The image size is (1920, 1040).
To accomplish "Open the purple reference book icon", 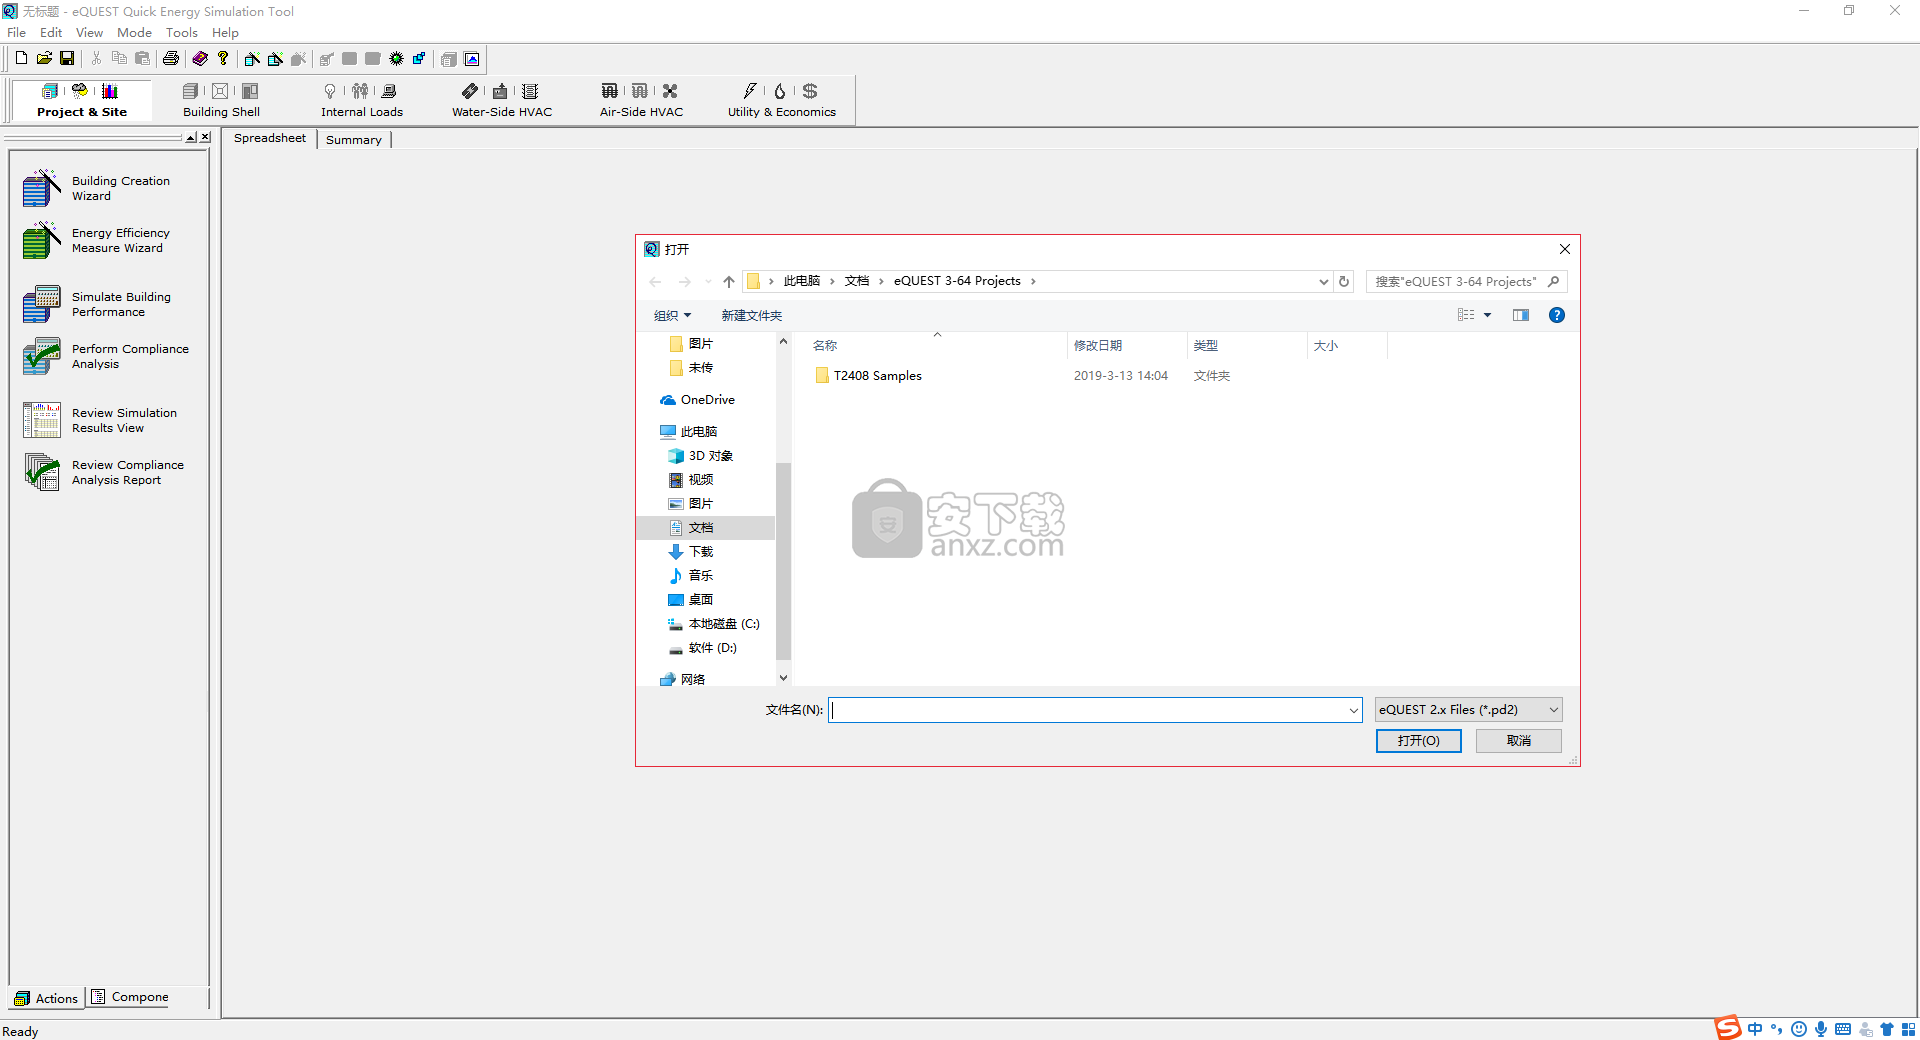I will pyautogui.click(x=200, y=59).
